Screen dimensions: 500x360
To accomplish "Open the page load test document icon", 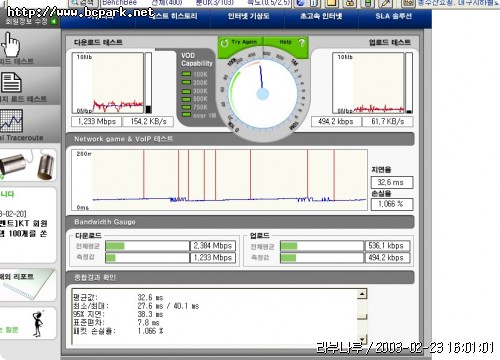I will pos(11,82).
